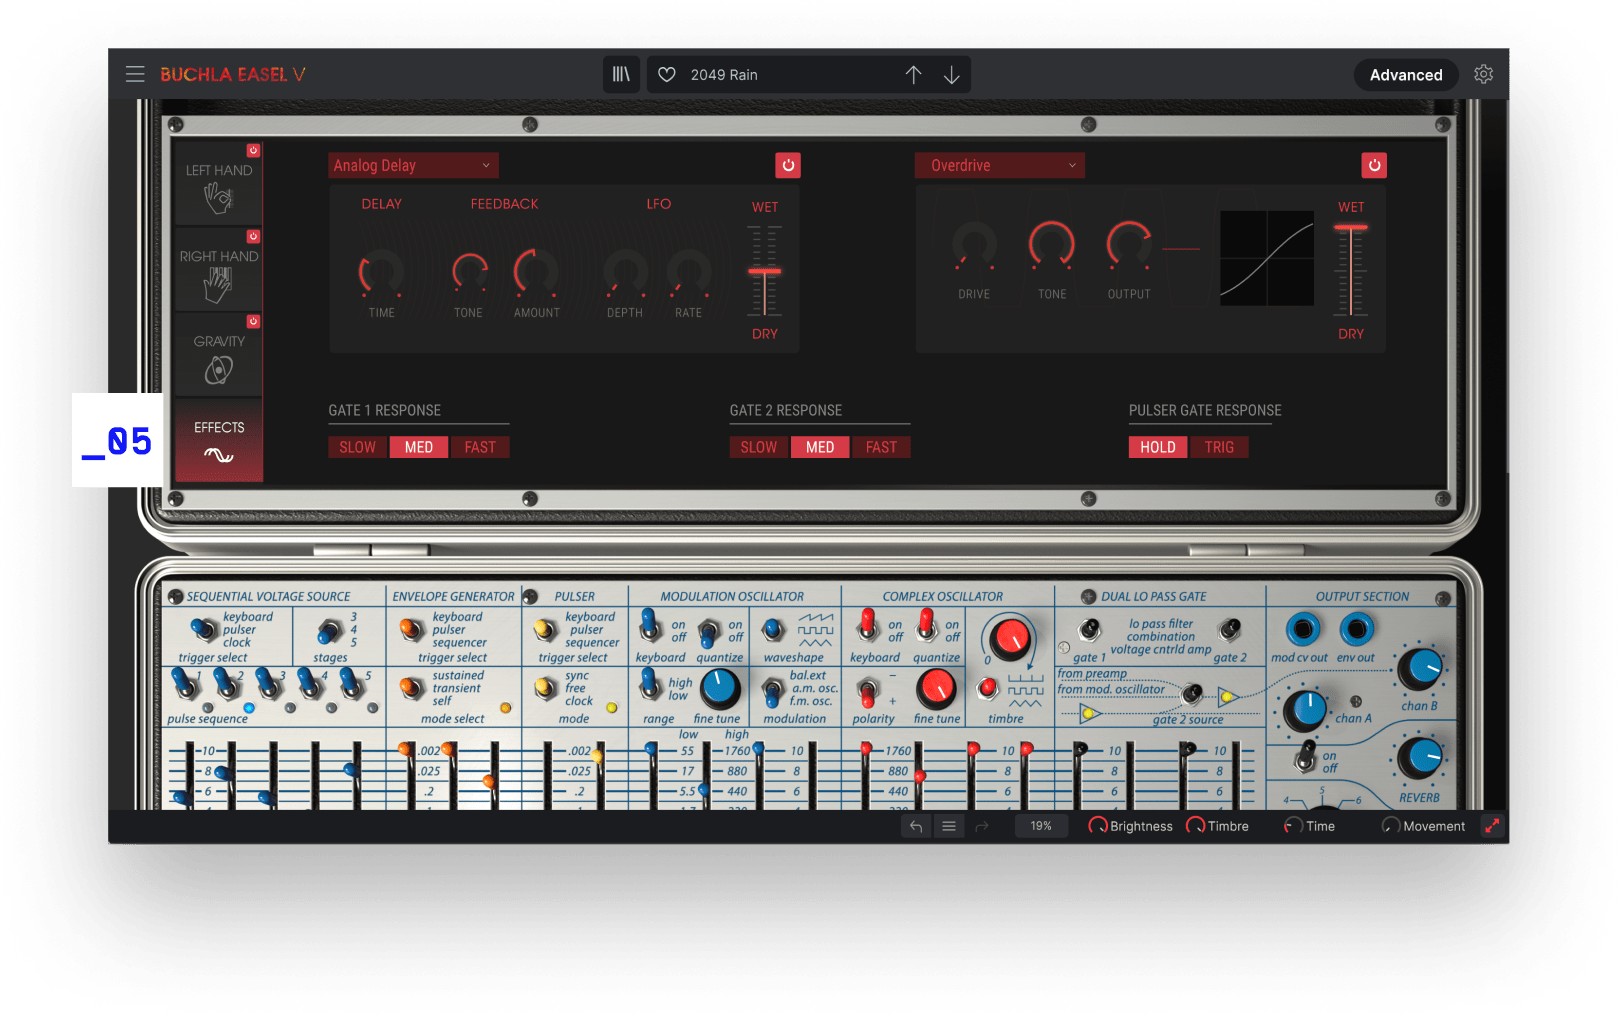Click the 2049 Rain preset name
This screenshot has width=1618, height=1015.
[x=724, y=75]
